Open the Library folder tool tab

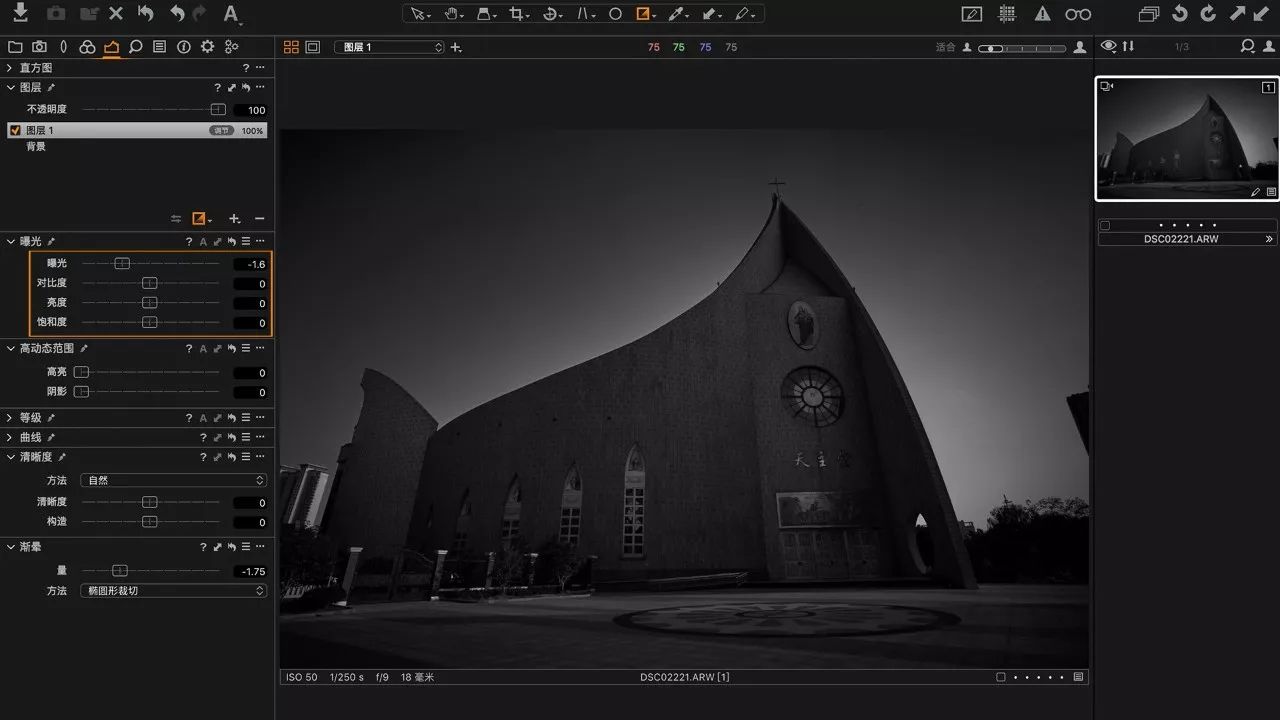[x=15, y=47]
